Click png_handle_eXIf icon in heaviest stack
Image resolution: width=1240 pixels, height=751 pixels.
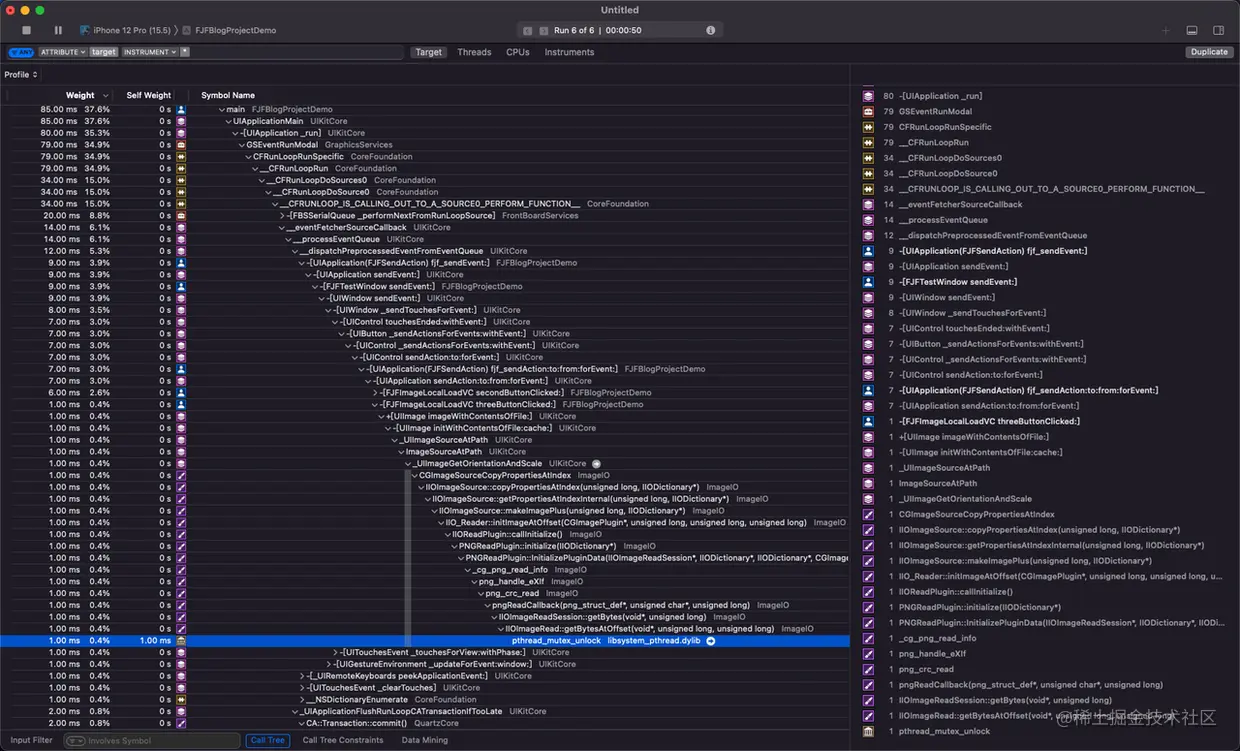[868, 653]
